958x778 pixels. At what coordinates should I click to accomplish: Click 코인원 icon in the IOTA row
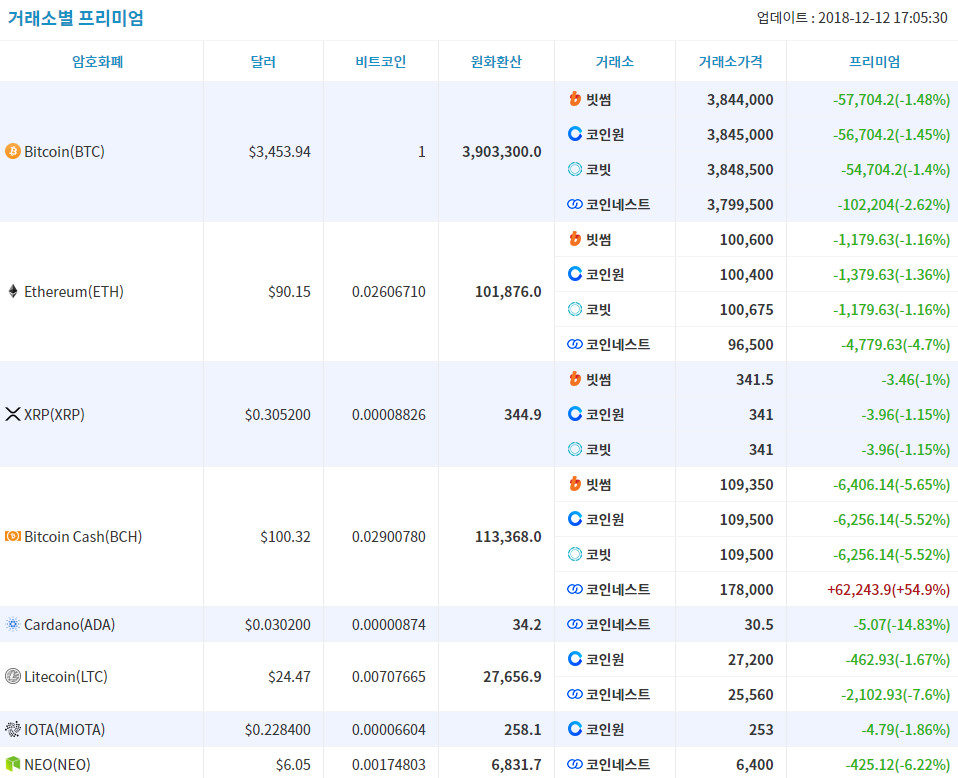575,728
